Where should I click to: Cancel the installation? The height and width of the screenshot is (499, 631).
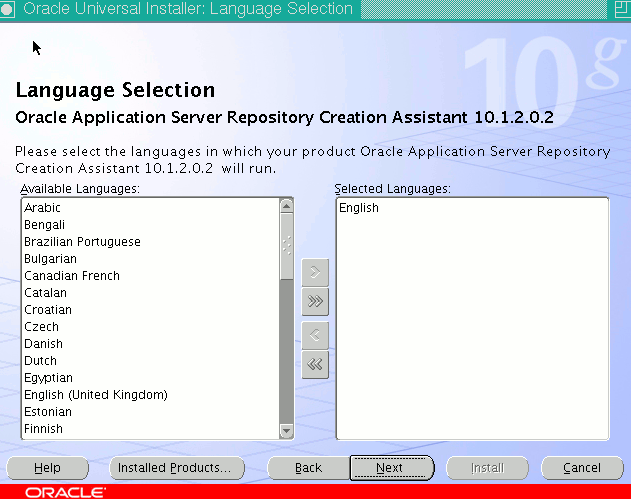point(582,468)
